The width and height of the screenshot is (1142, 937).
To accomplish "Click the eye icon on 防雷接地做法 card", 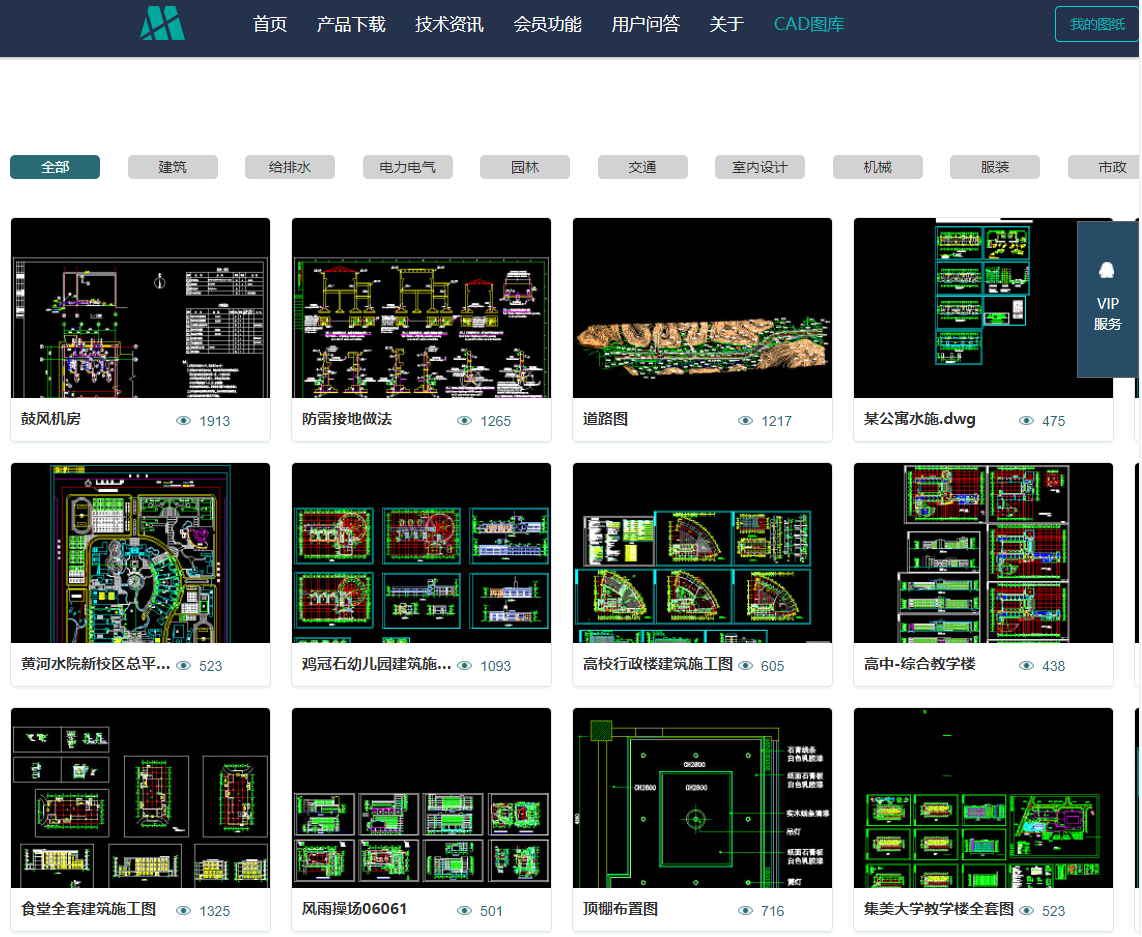I will pos(464,421).
